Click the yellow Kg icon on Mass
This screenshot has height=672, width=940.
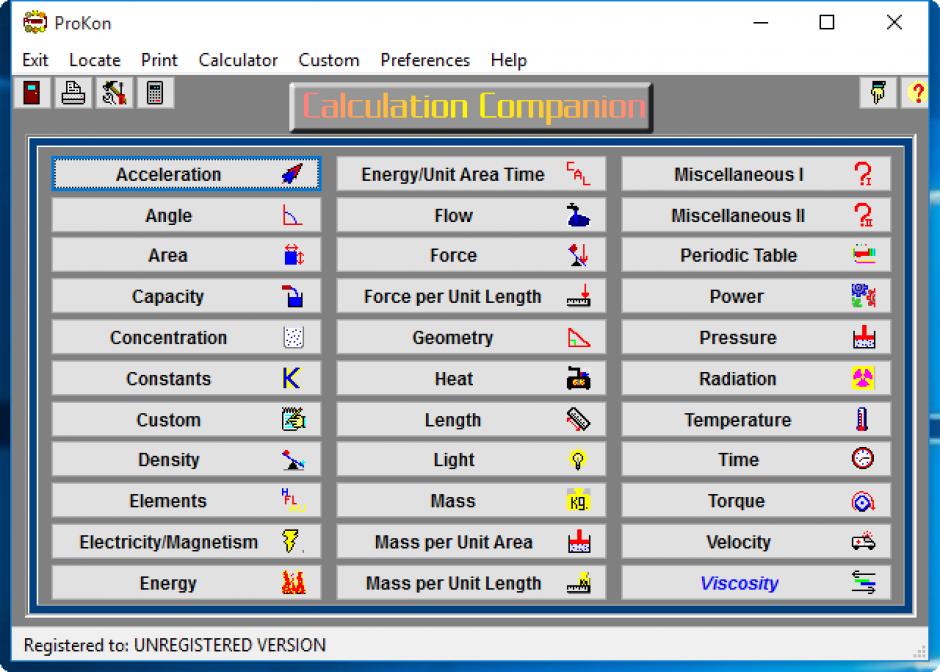[x=579, y=501]
